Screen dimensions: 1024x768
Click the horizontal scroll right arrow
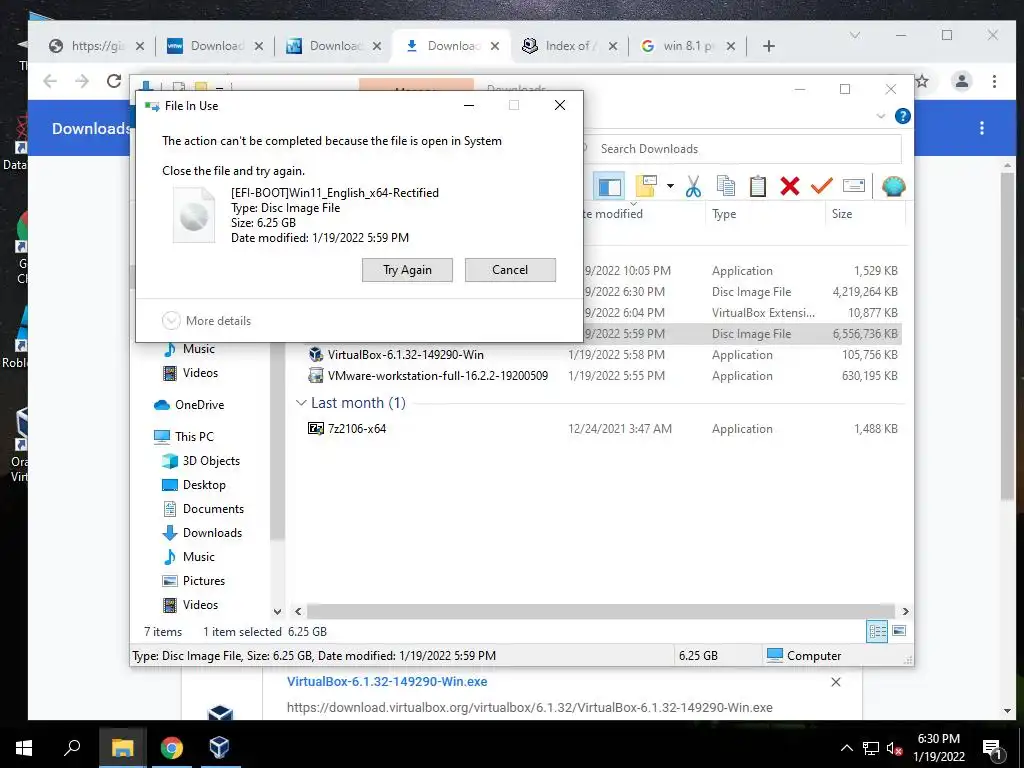pos(905,611)
